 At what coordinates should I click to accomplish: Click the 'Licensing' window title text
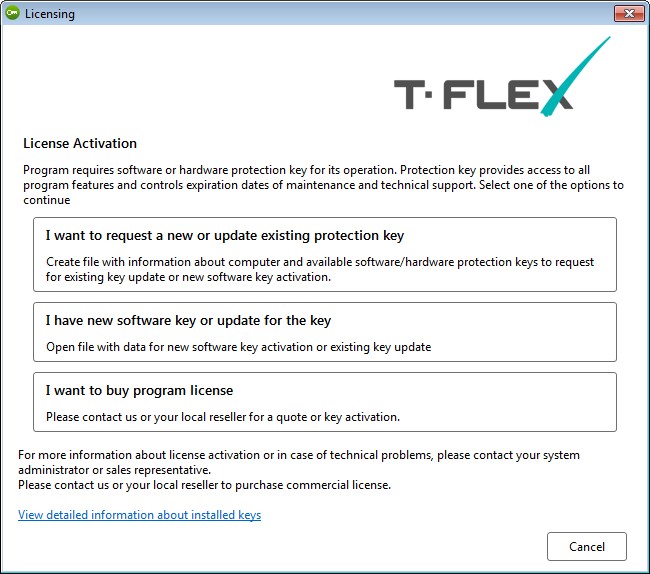(x=50, y=14)
